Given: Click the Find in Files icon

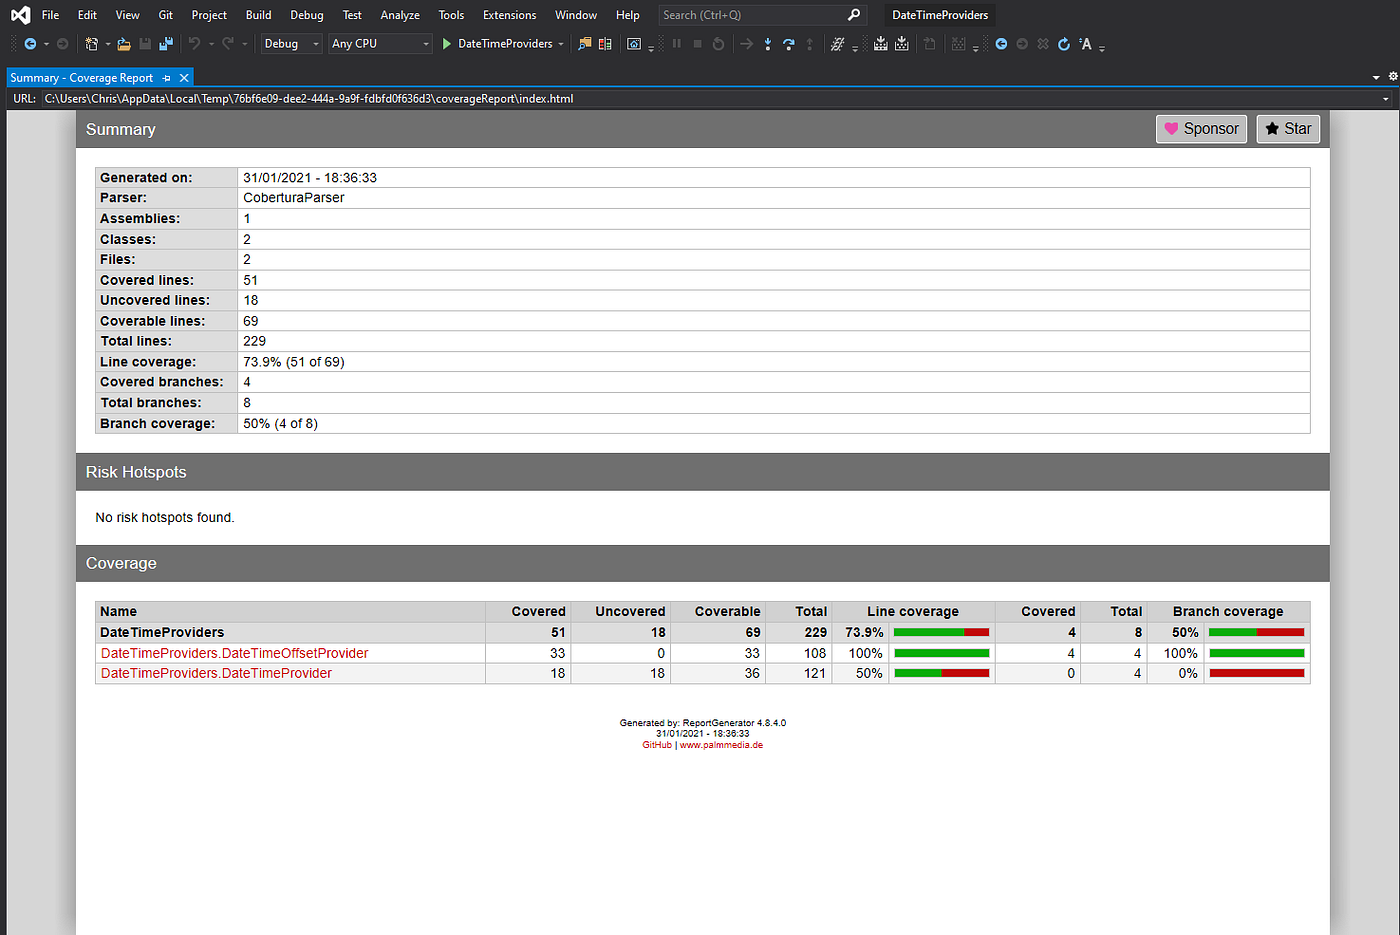Looking at the screenshot, I should (584, 44).
